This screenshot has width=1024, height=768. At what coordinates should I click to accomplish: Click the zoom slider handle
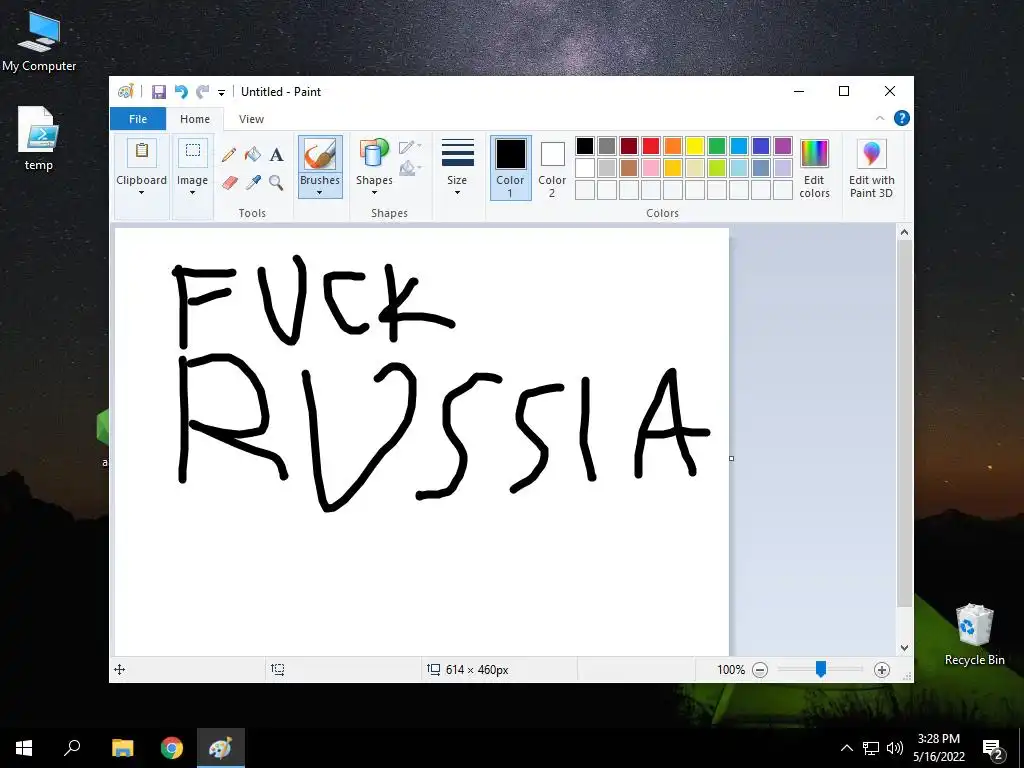(821, 669)
